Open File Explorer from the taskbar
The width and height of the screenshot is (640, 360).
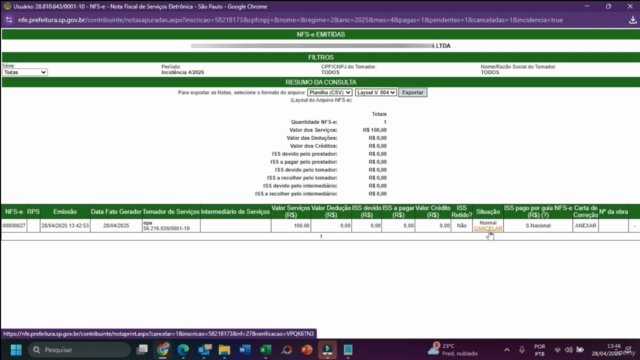224,350
